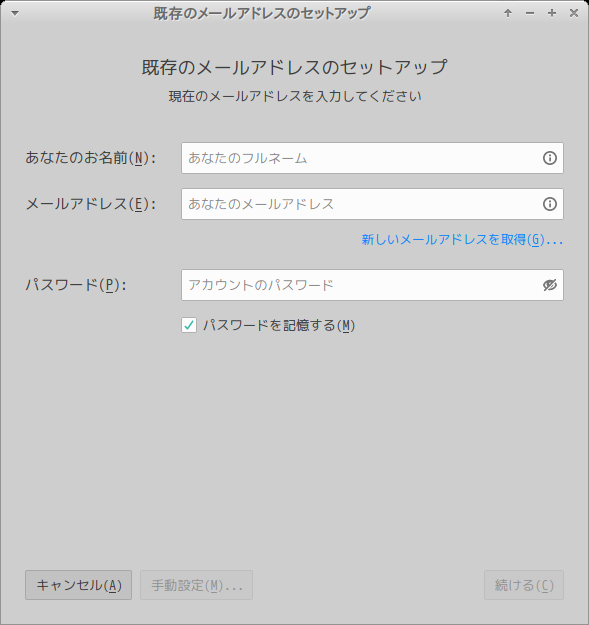Screen dimensions: 589x625
Task: Click the 手動設定(M)... button
Action: pos(196,585)
